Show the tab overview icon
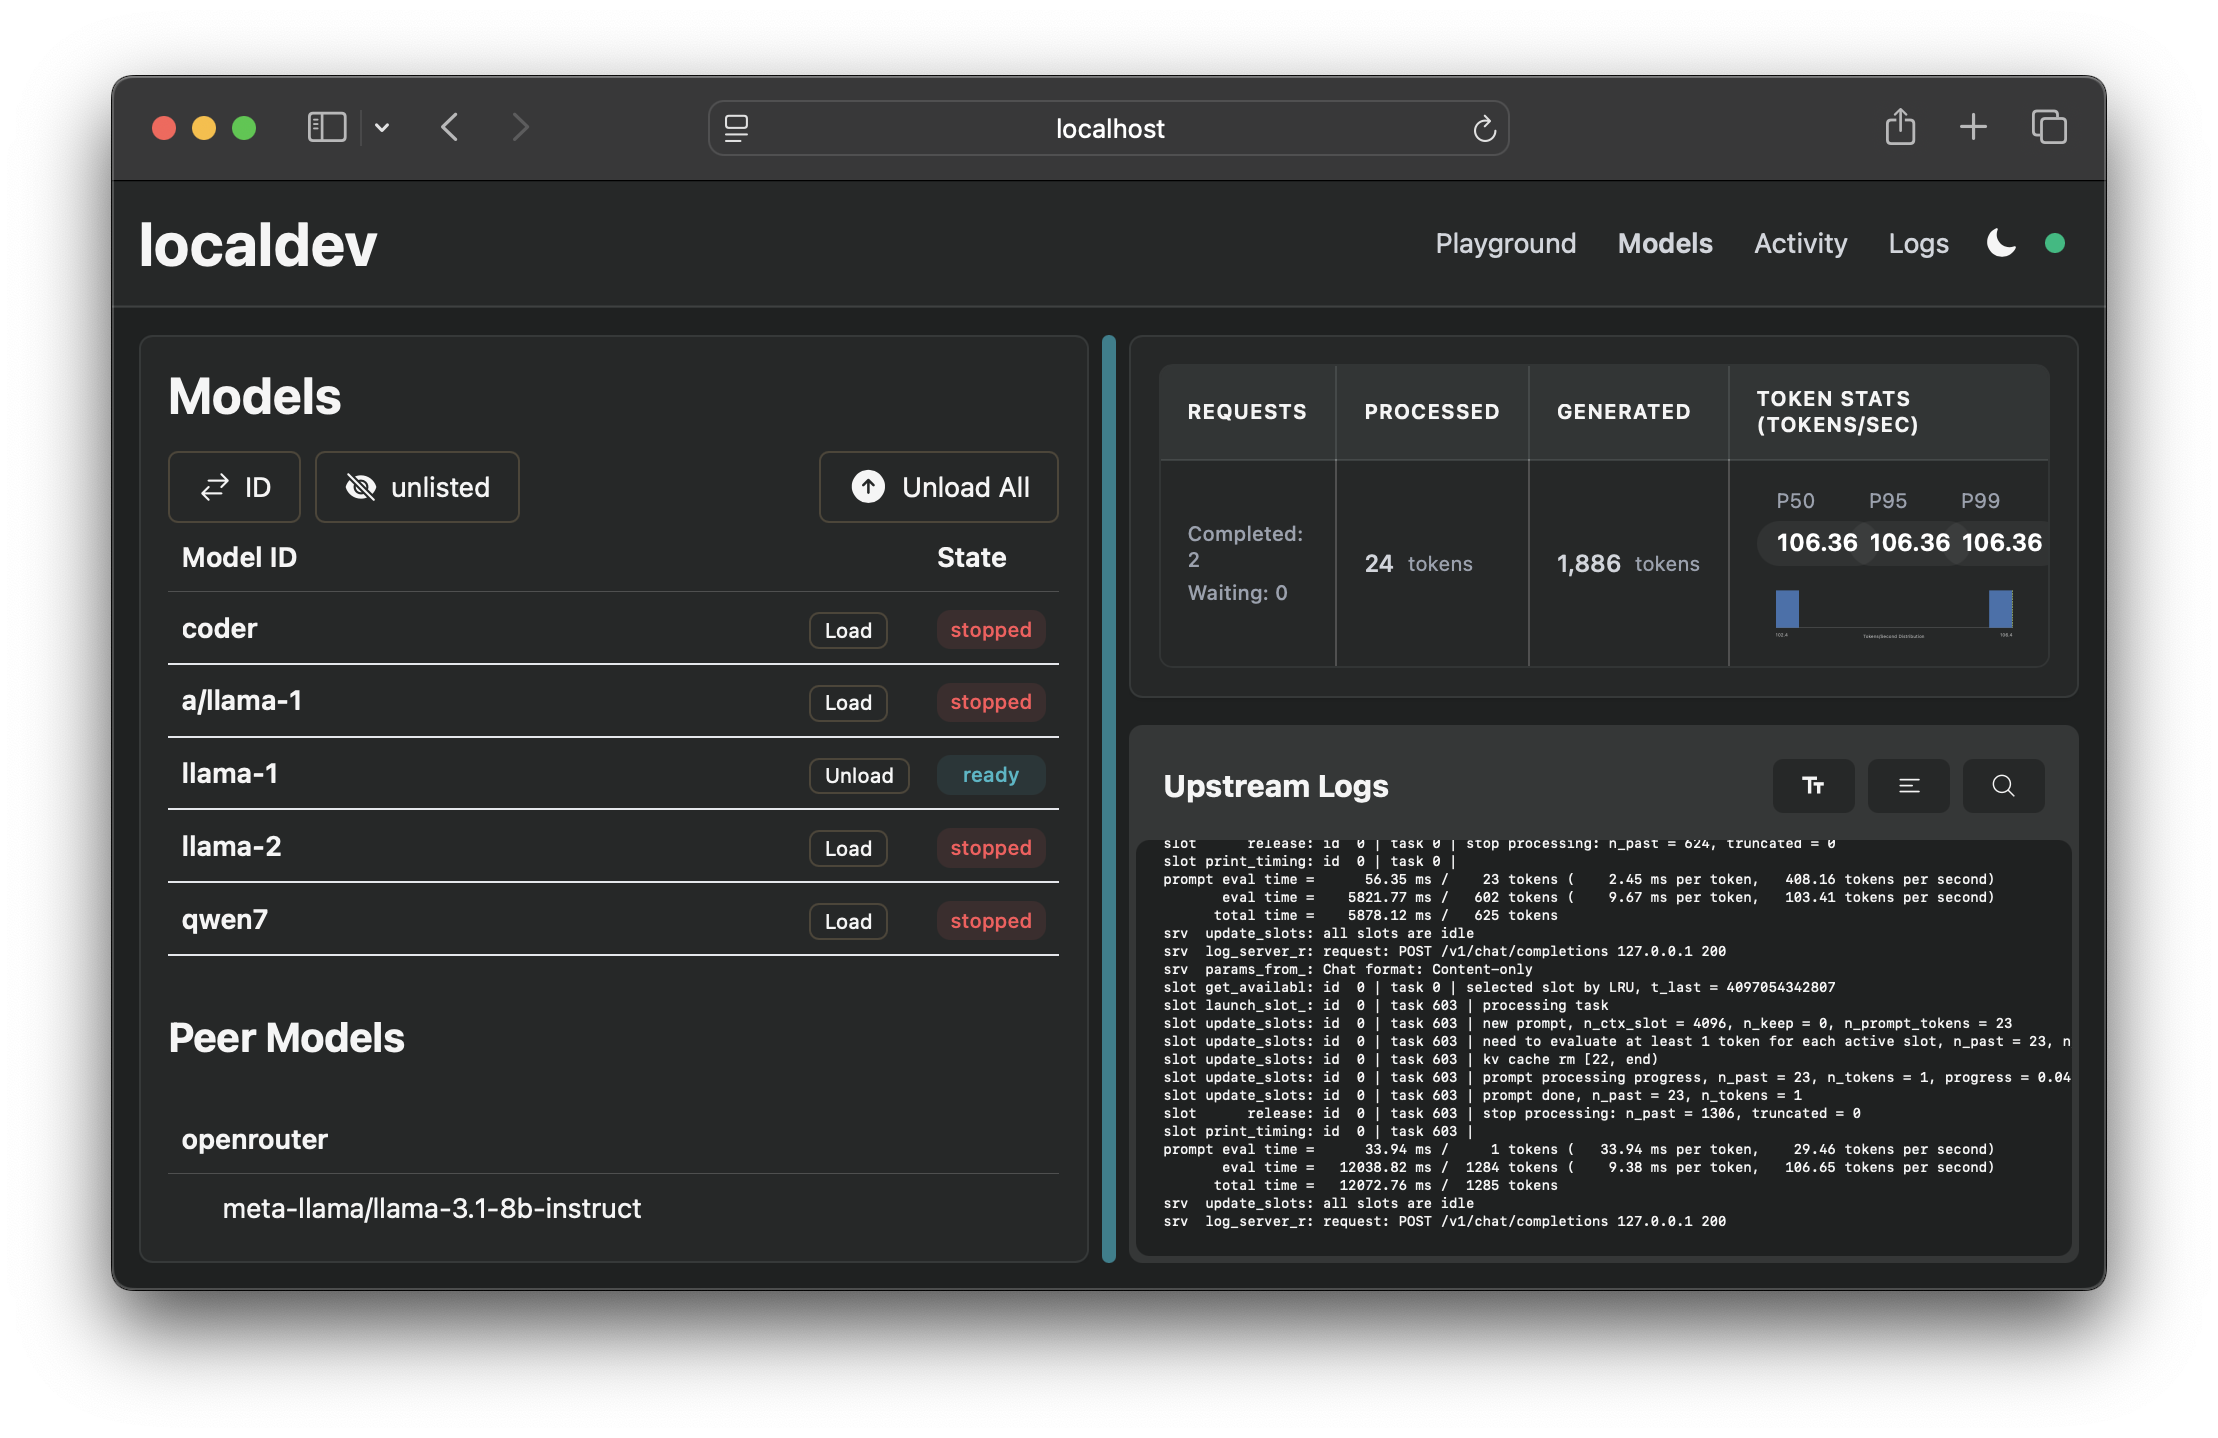 point(2048,127)
